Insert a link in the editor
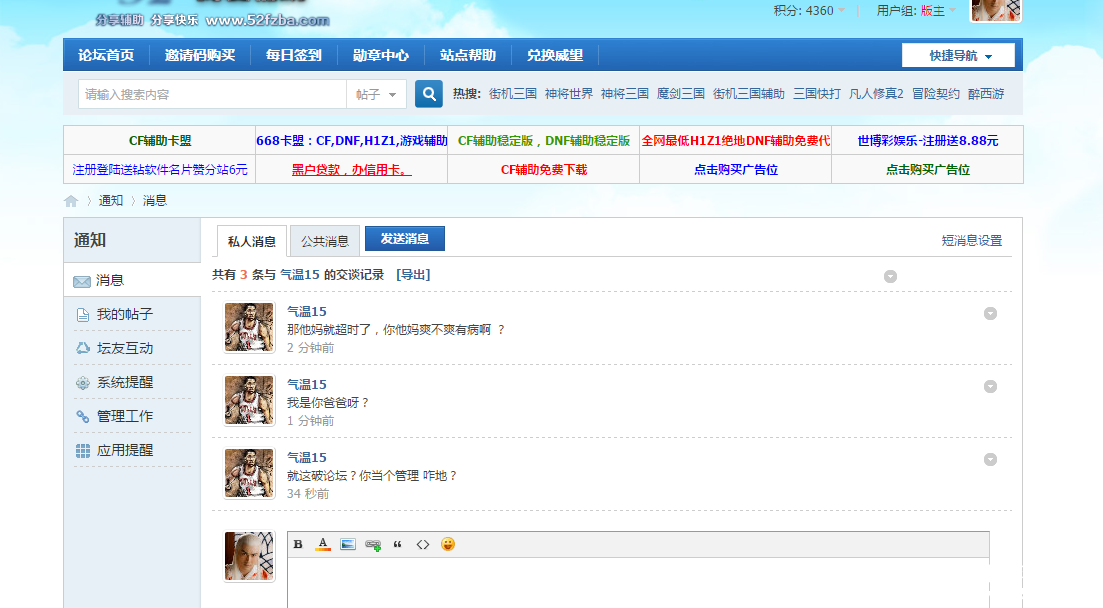The height and width of the screenshot is (608, 1103). [373, 545]
